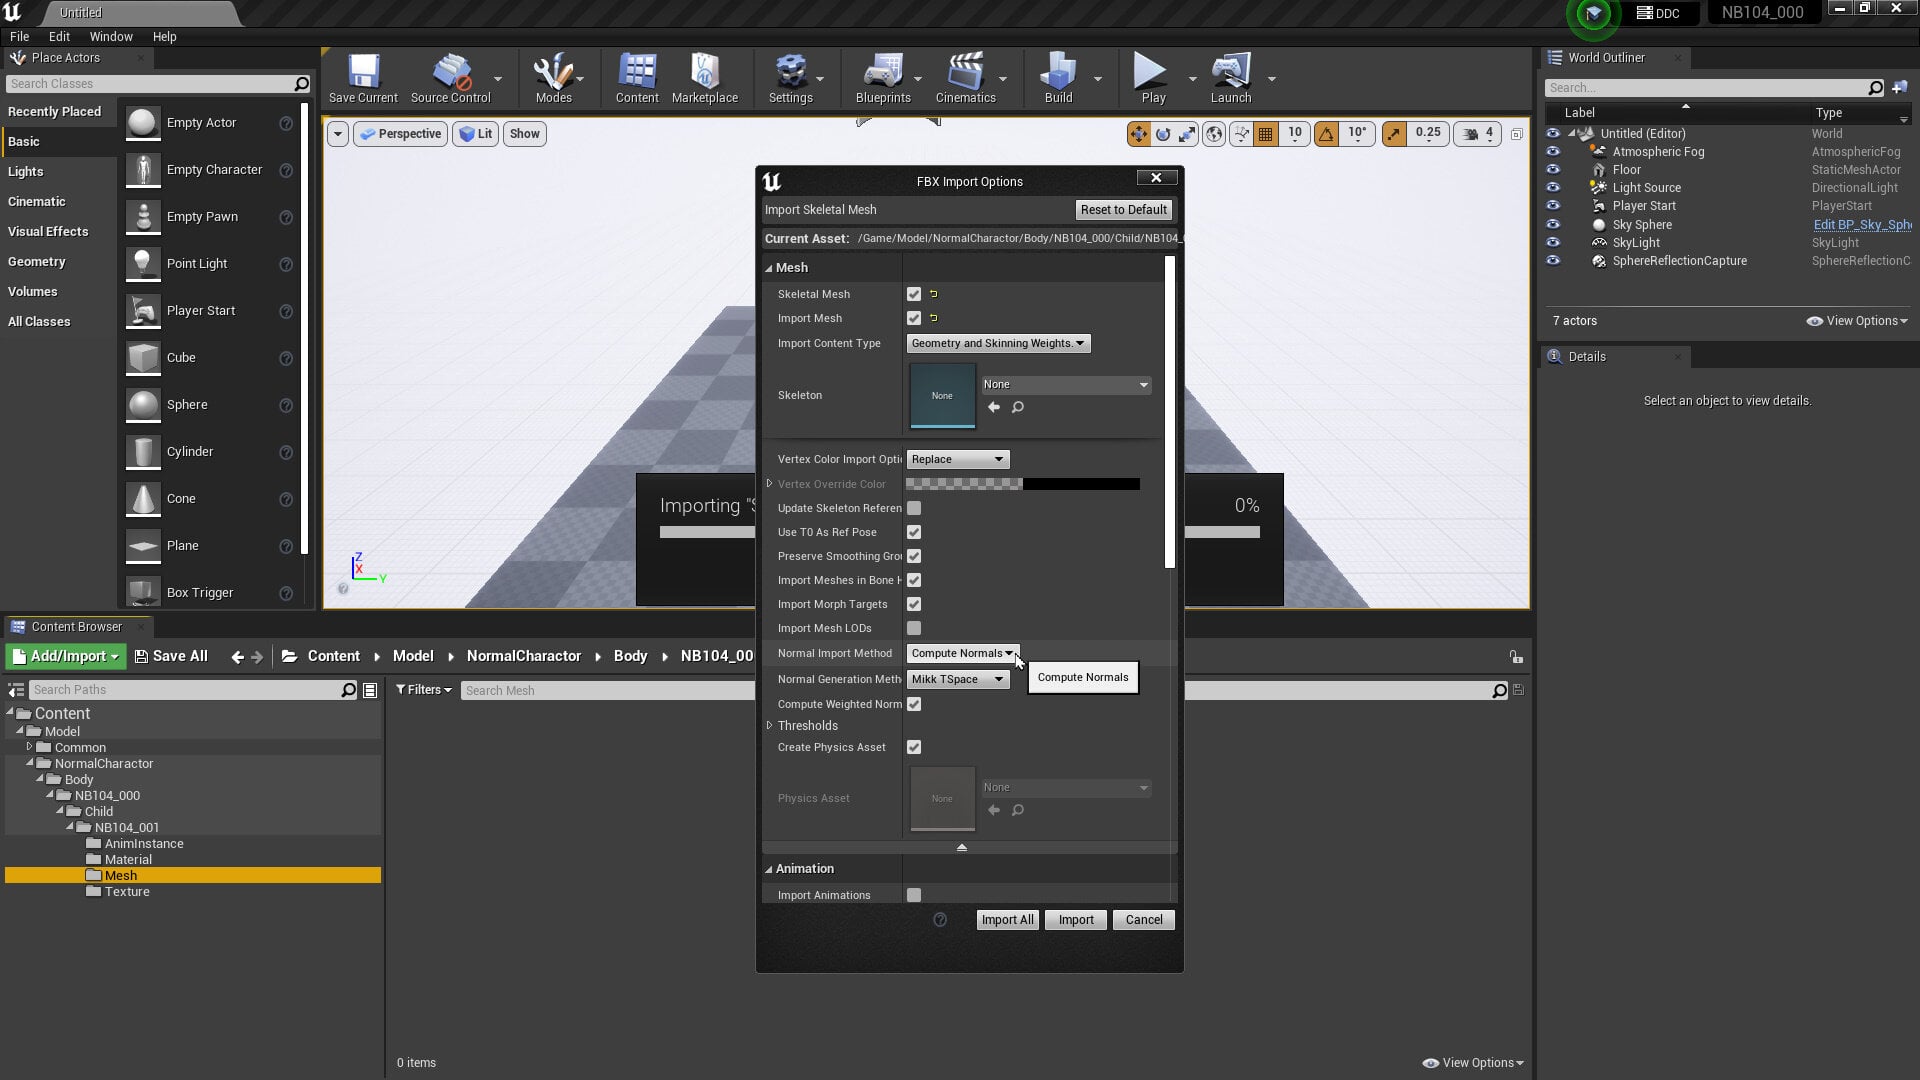Screen dimensions: 1920x1080
Task: Enable Import Mesh LODs checkbox
Action: point(914,628)
